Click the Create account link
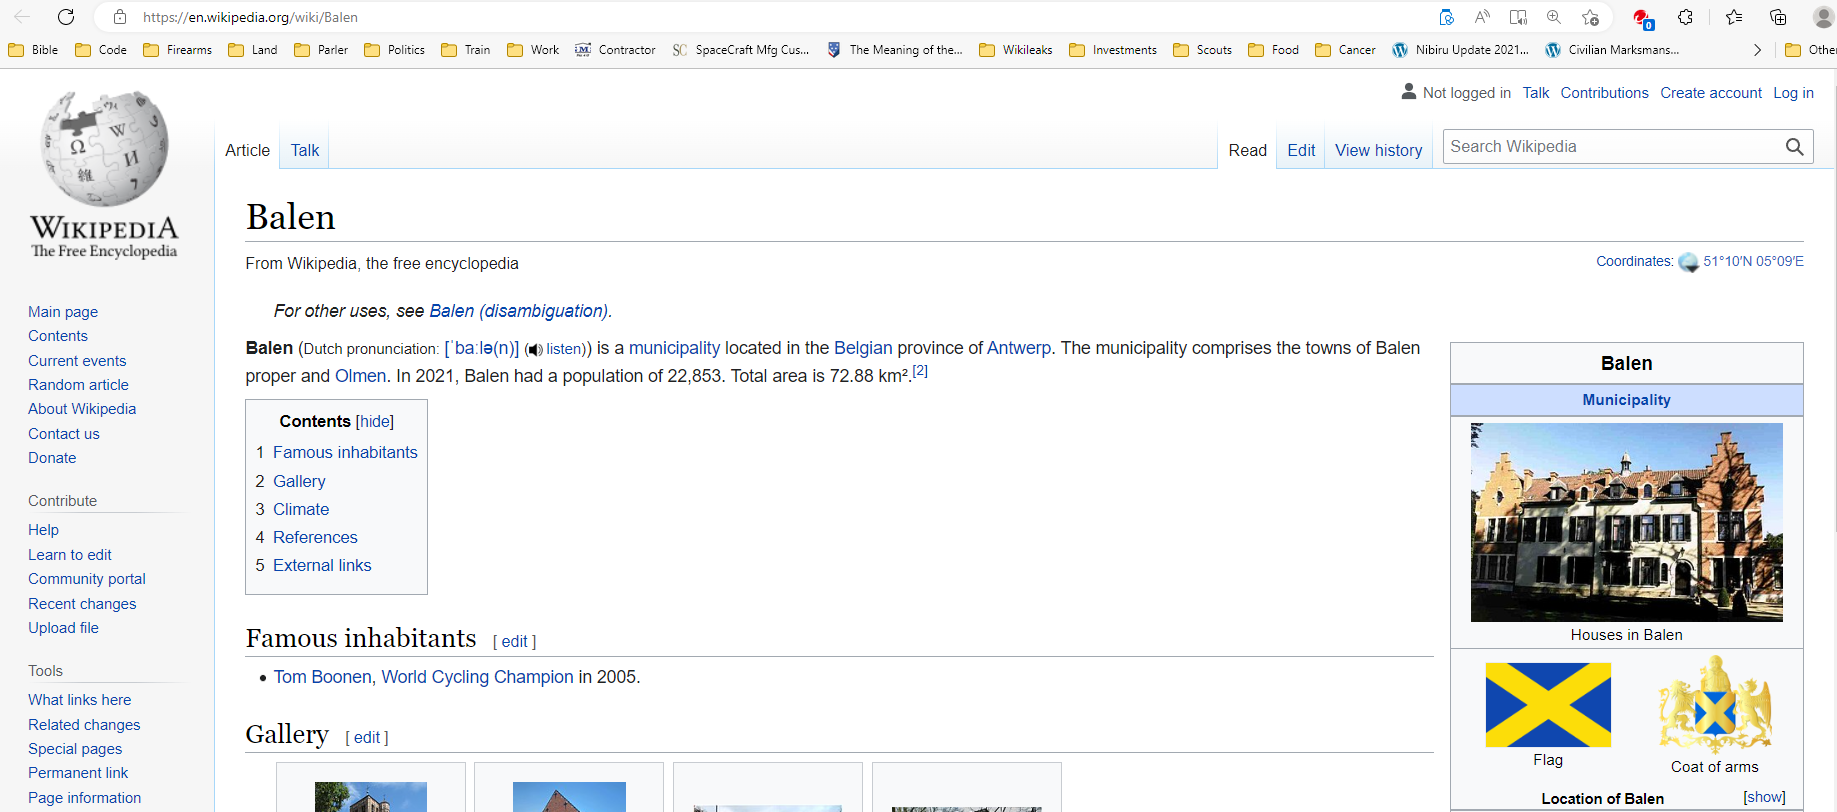1837x812 pixels. pyautogui.click(x=1711, y=93)
